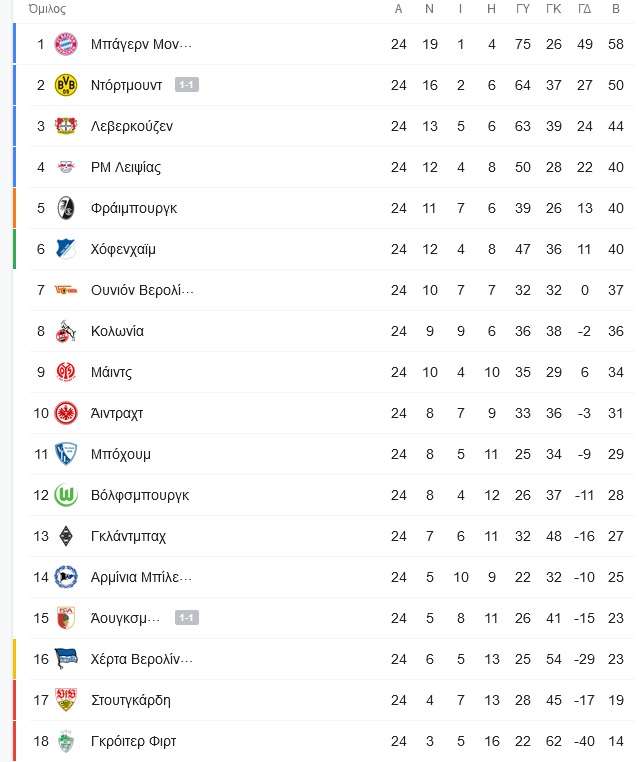The height and width of the screenshot is (762, 639).
Task: Open the 1-1 live score badge next to Ντόρτμουντ
Action: pos(187,85)
